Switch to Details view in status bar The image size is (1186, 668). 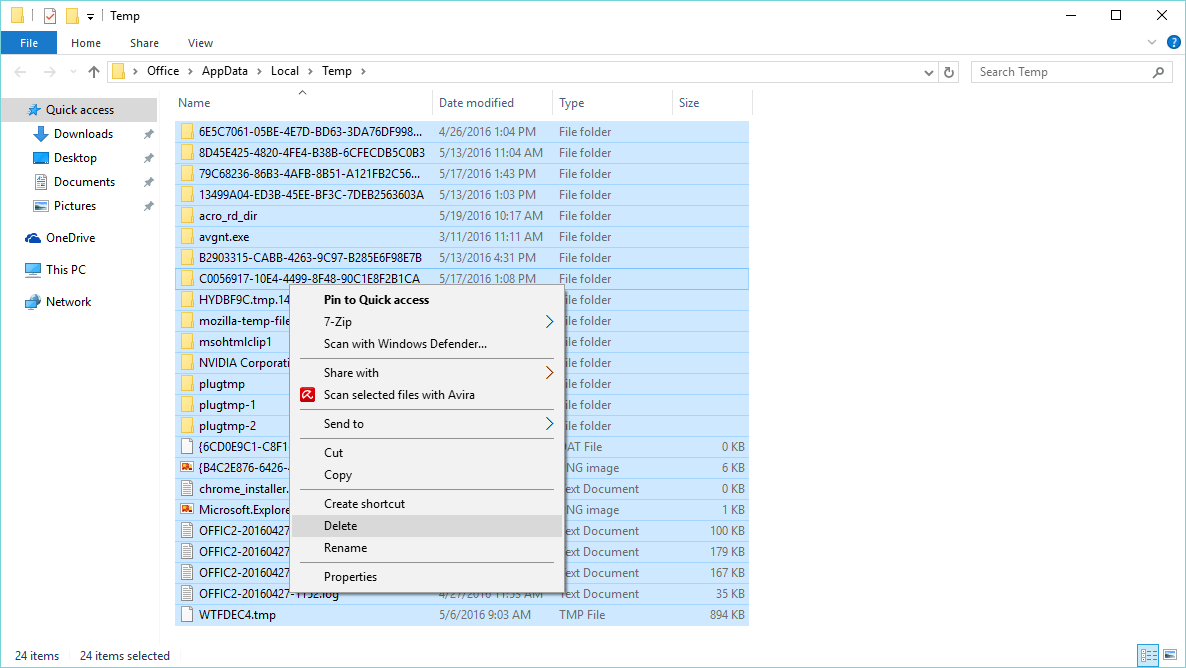coord(1148,655)
